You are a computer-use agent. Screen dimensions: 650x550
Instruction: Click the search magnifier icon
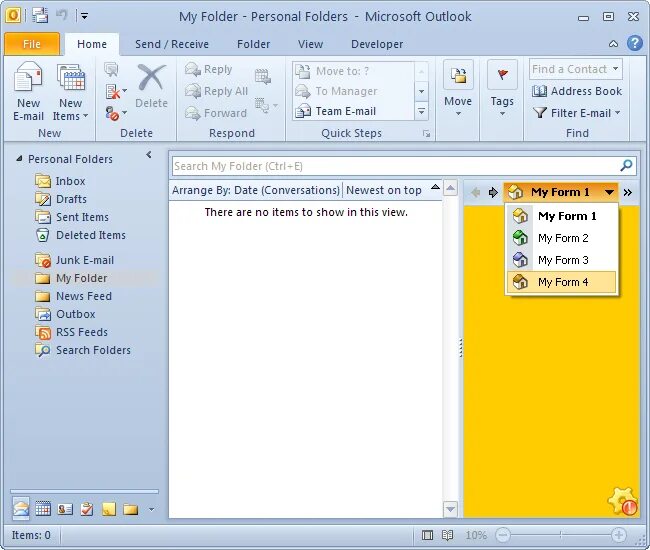pyautogui.click(x=626, y=166)
